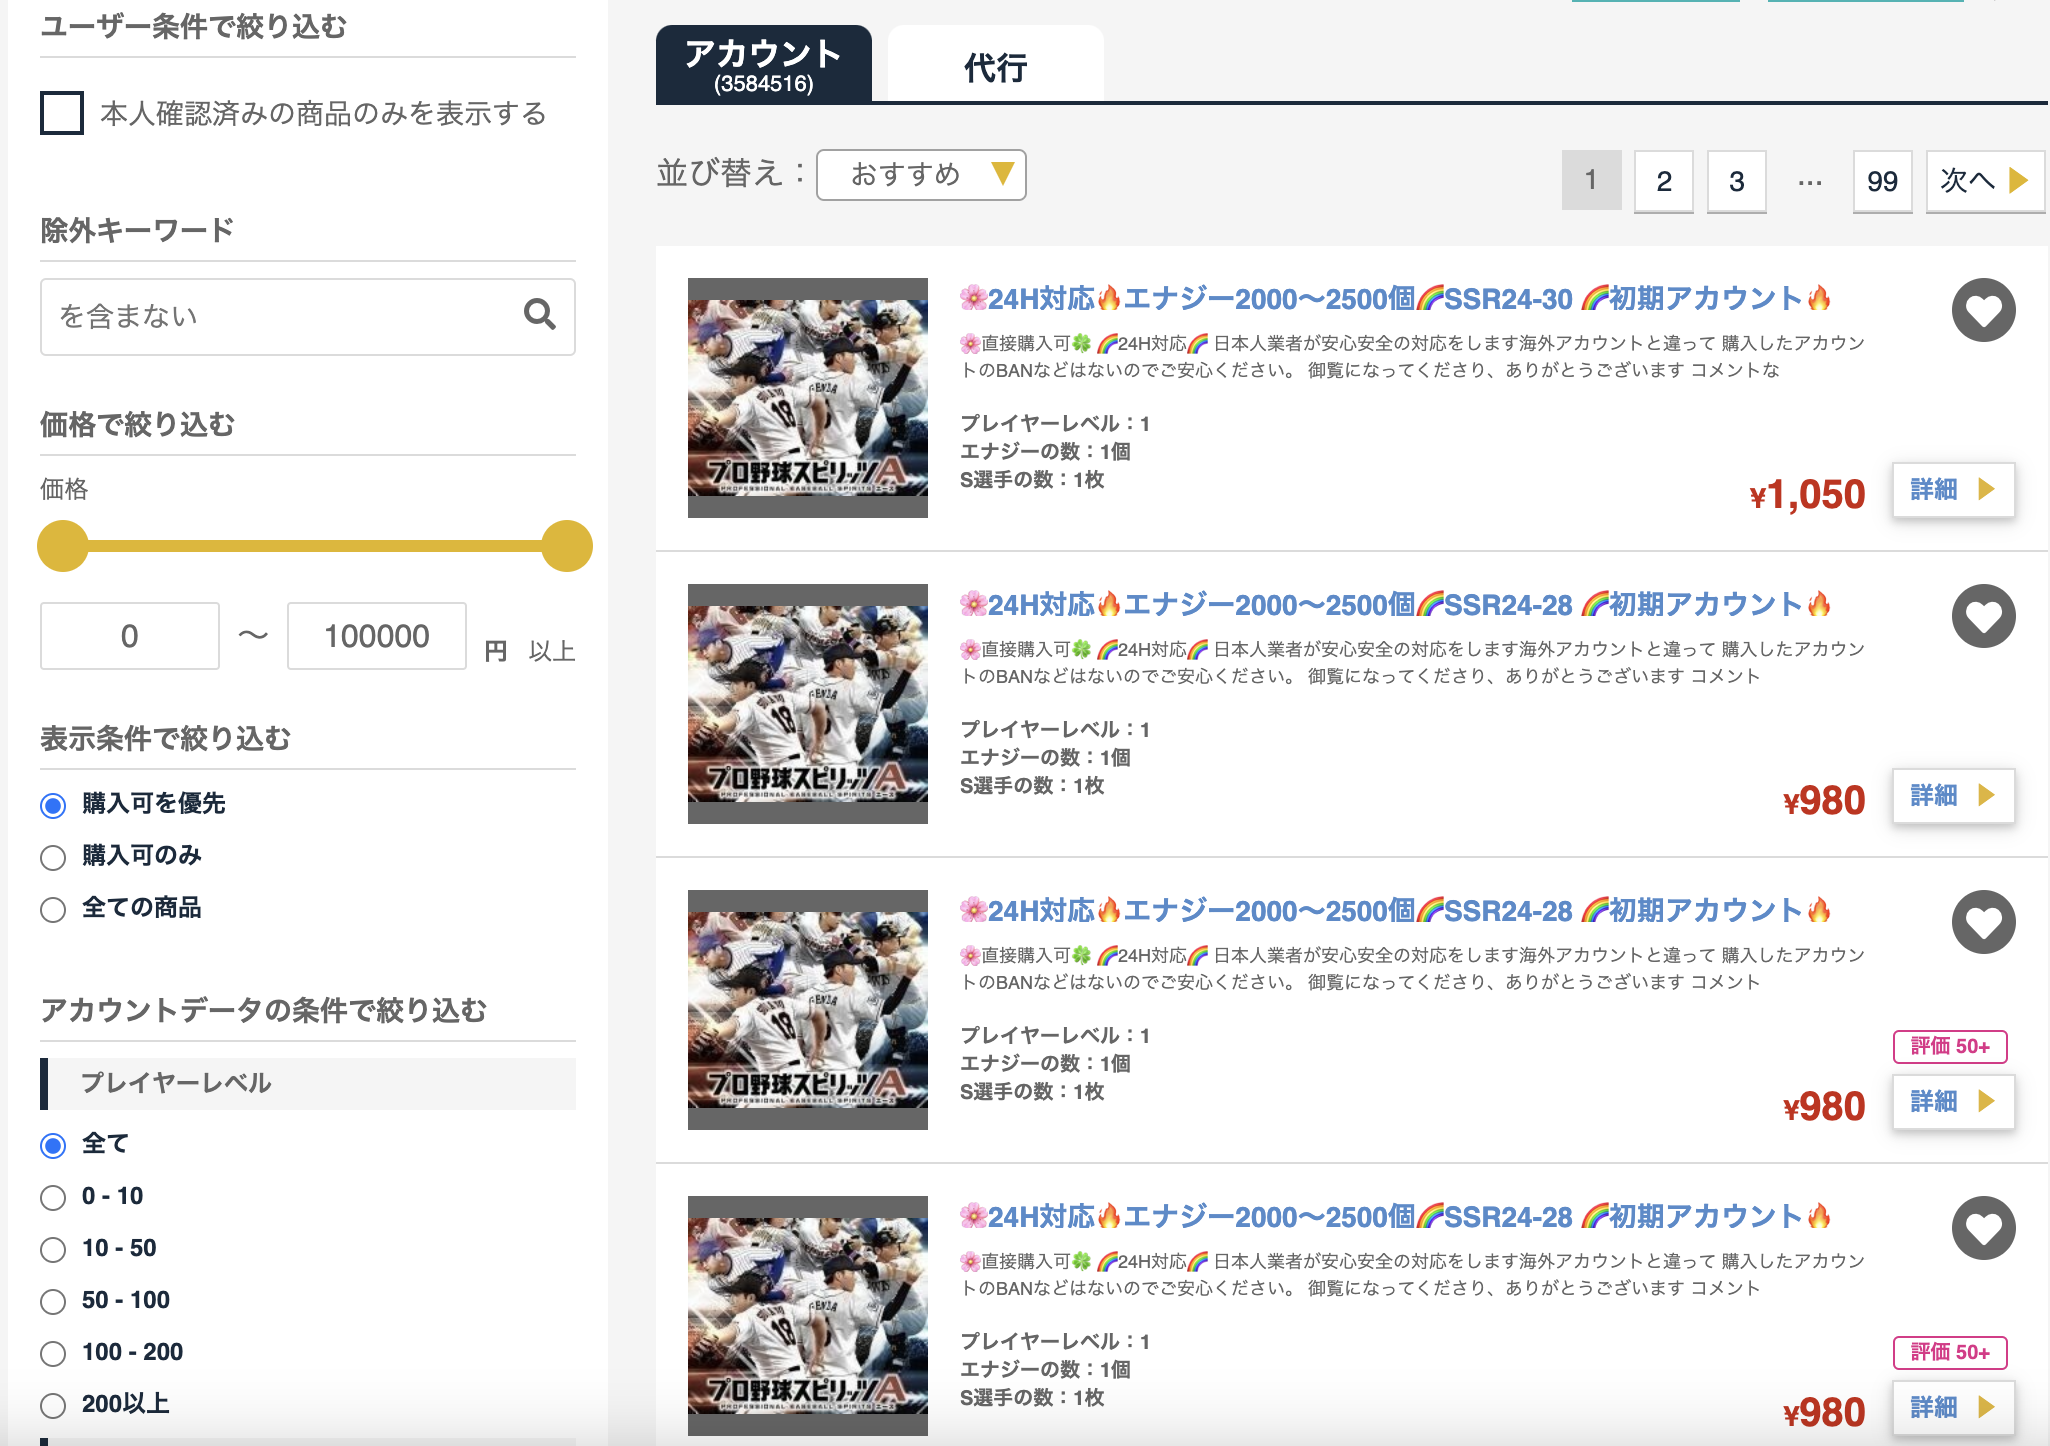Switch to the 代行 tab
Viewport: 2050px width, 1446px height.
pos(996,64)
